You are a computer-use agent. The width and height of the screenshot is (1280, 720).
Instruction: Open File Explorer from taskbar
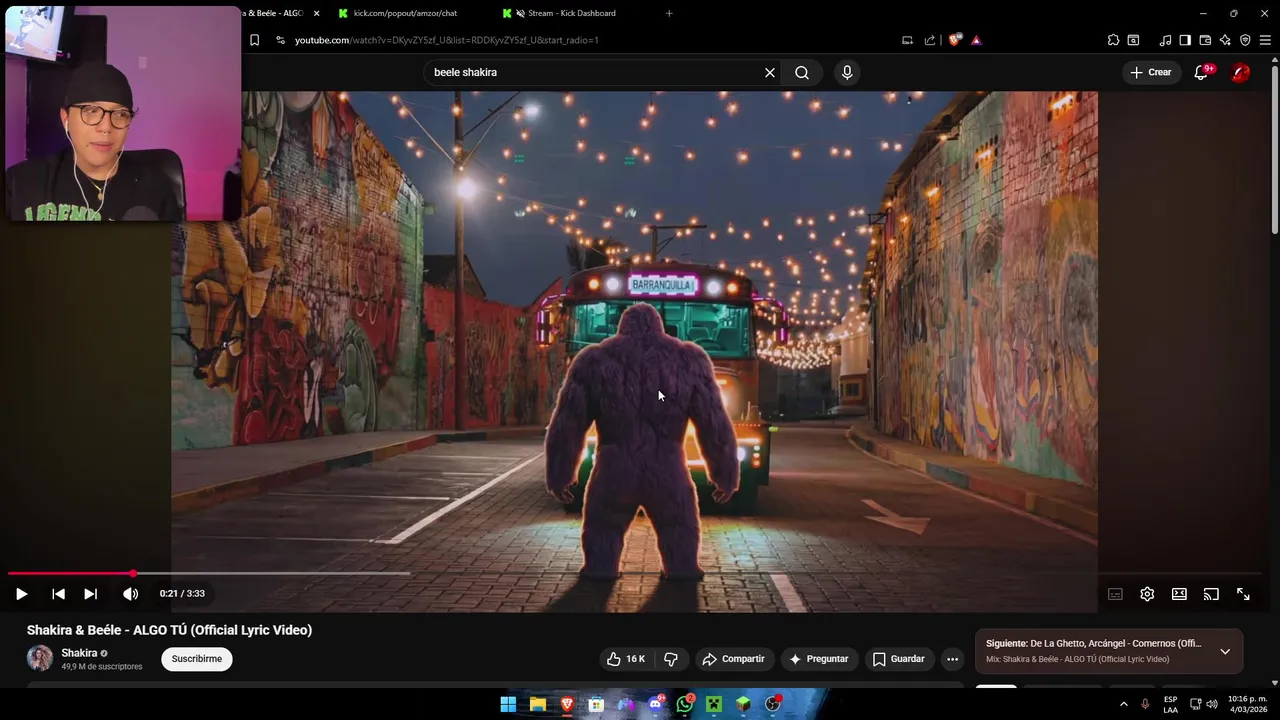pyautogui.click(x=537, y=704)
